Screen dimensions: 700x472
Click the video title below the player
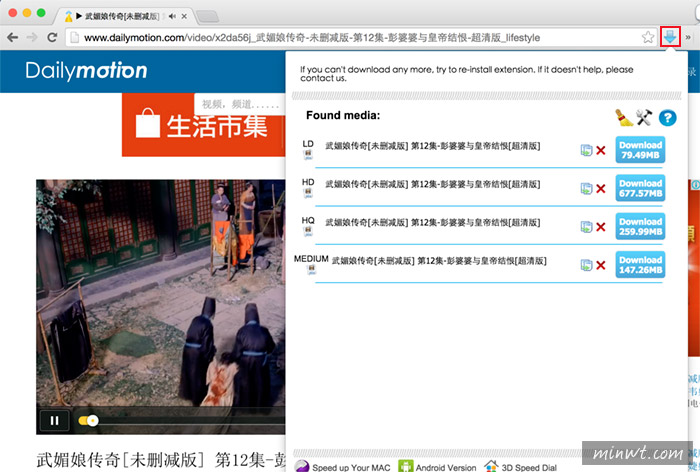point(161,460)
